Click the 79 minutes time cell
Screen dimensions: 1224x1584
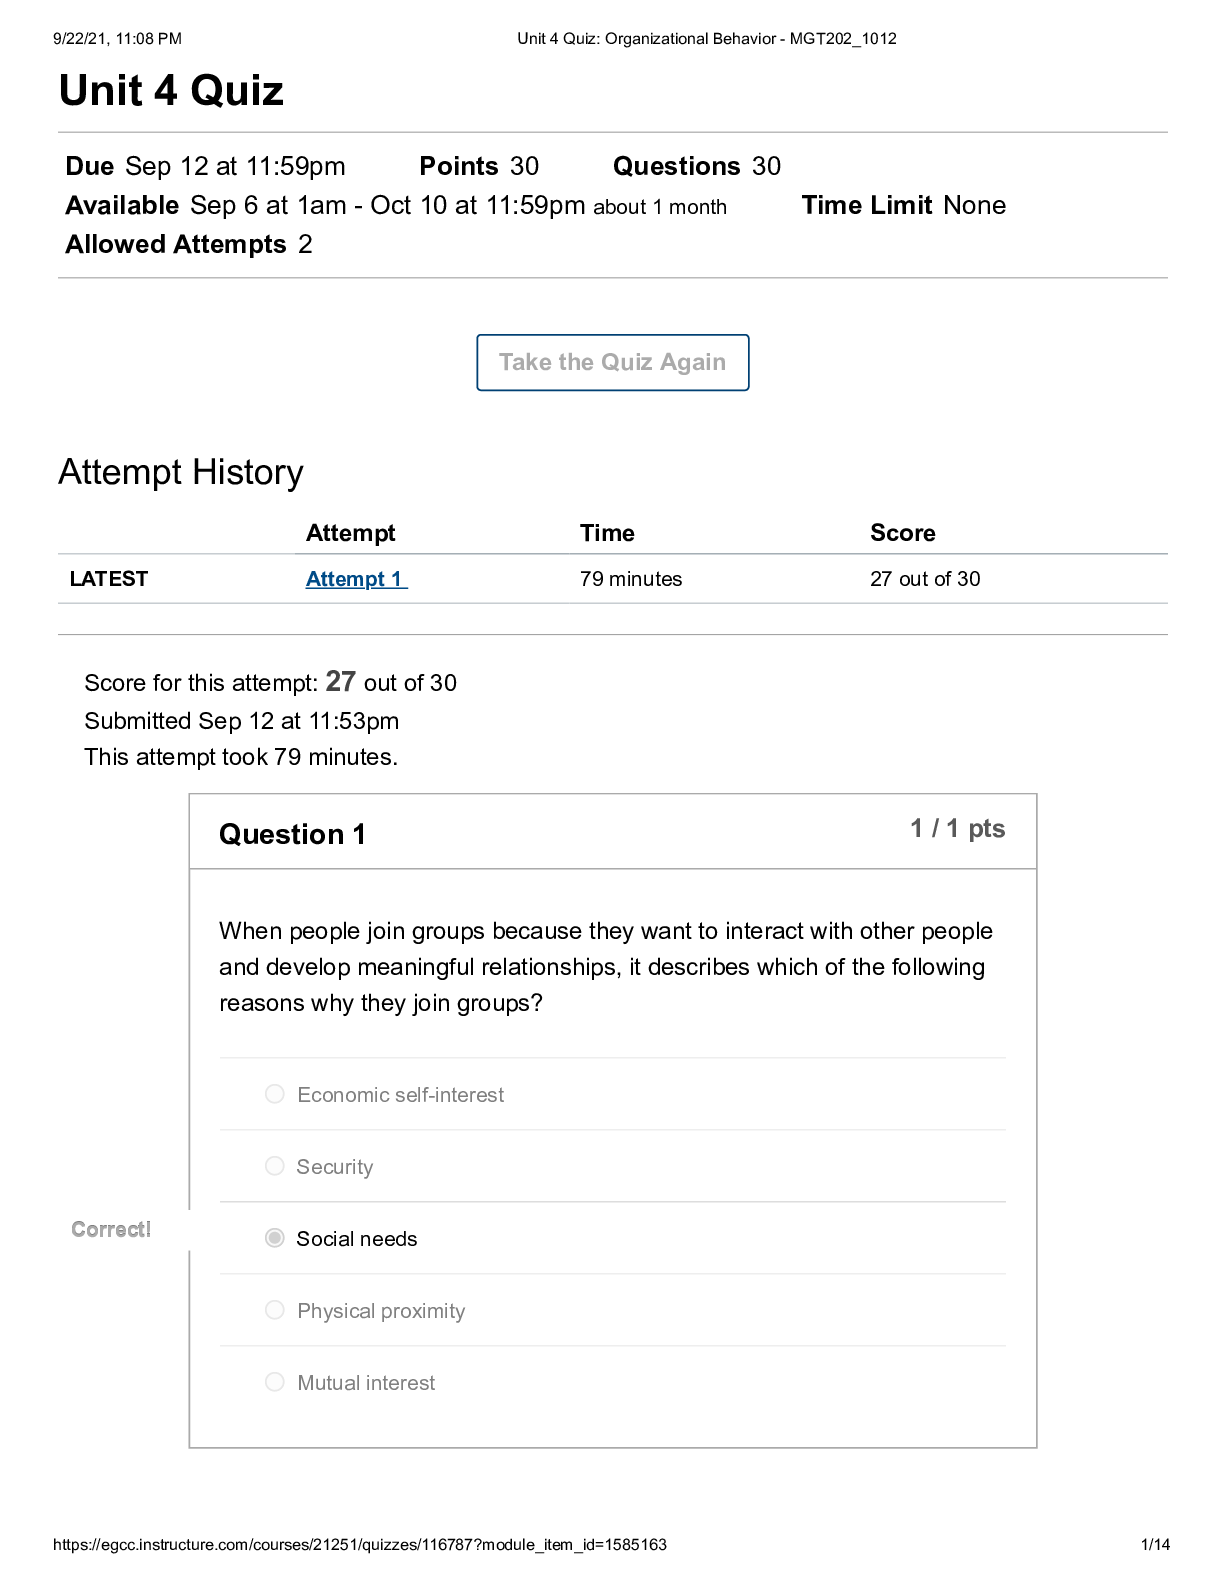[x=631, y=579]
